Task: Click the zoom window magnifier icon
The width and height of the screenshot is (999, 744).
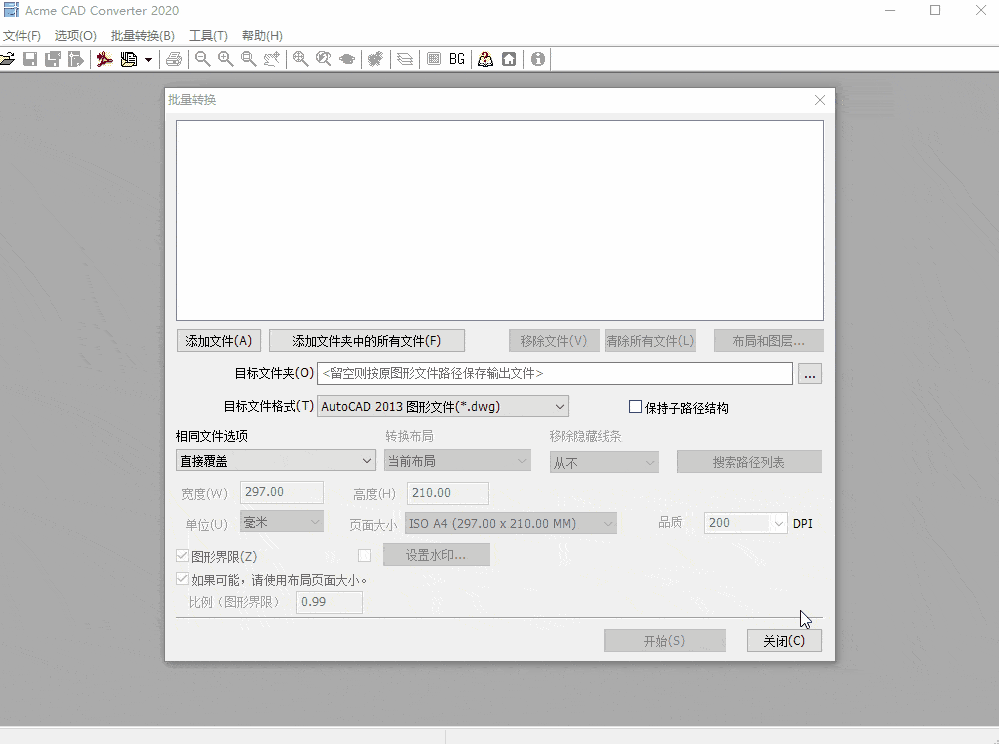Action: point(248,59)
